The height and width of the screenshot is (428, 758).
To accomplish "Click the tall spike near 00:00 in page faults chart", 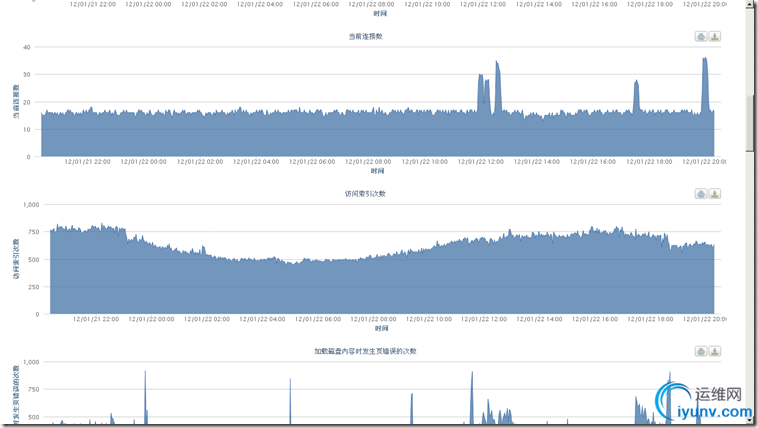I will pyautogui.click(x=145, y=397).
